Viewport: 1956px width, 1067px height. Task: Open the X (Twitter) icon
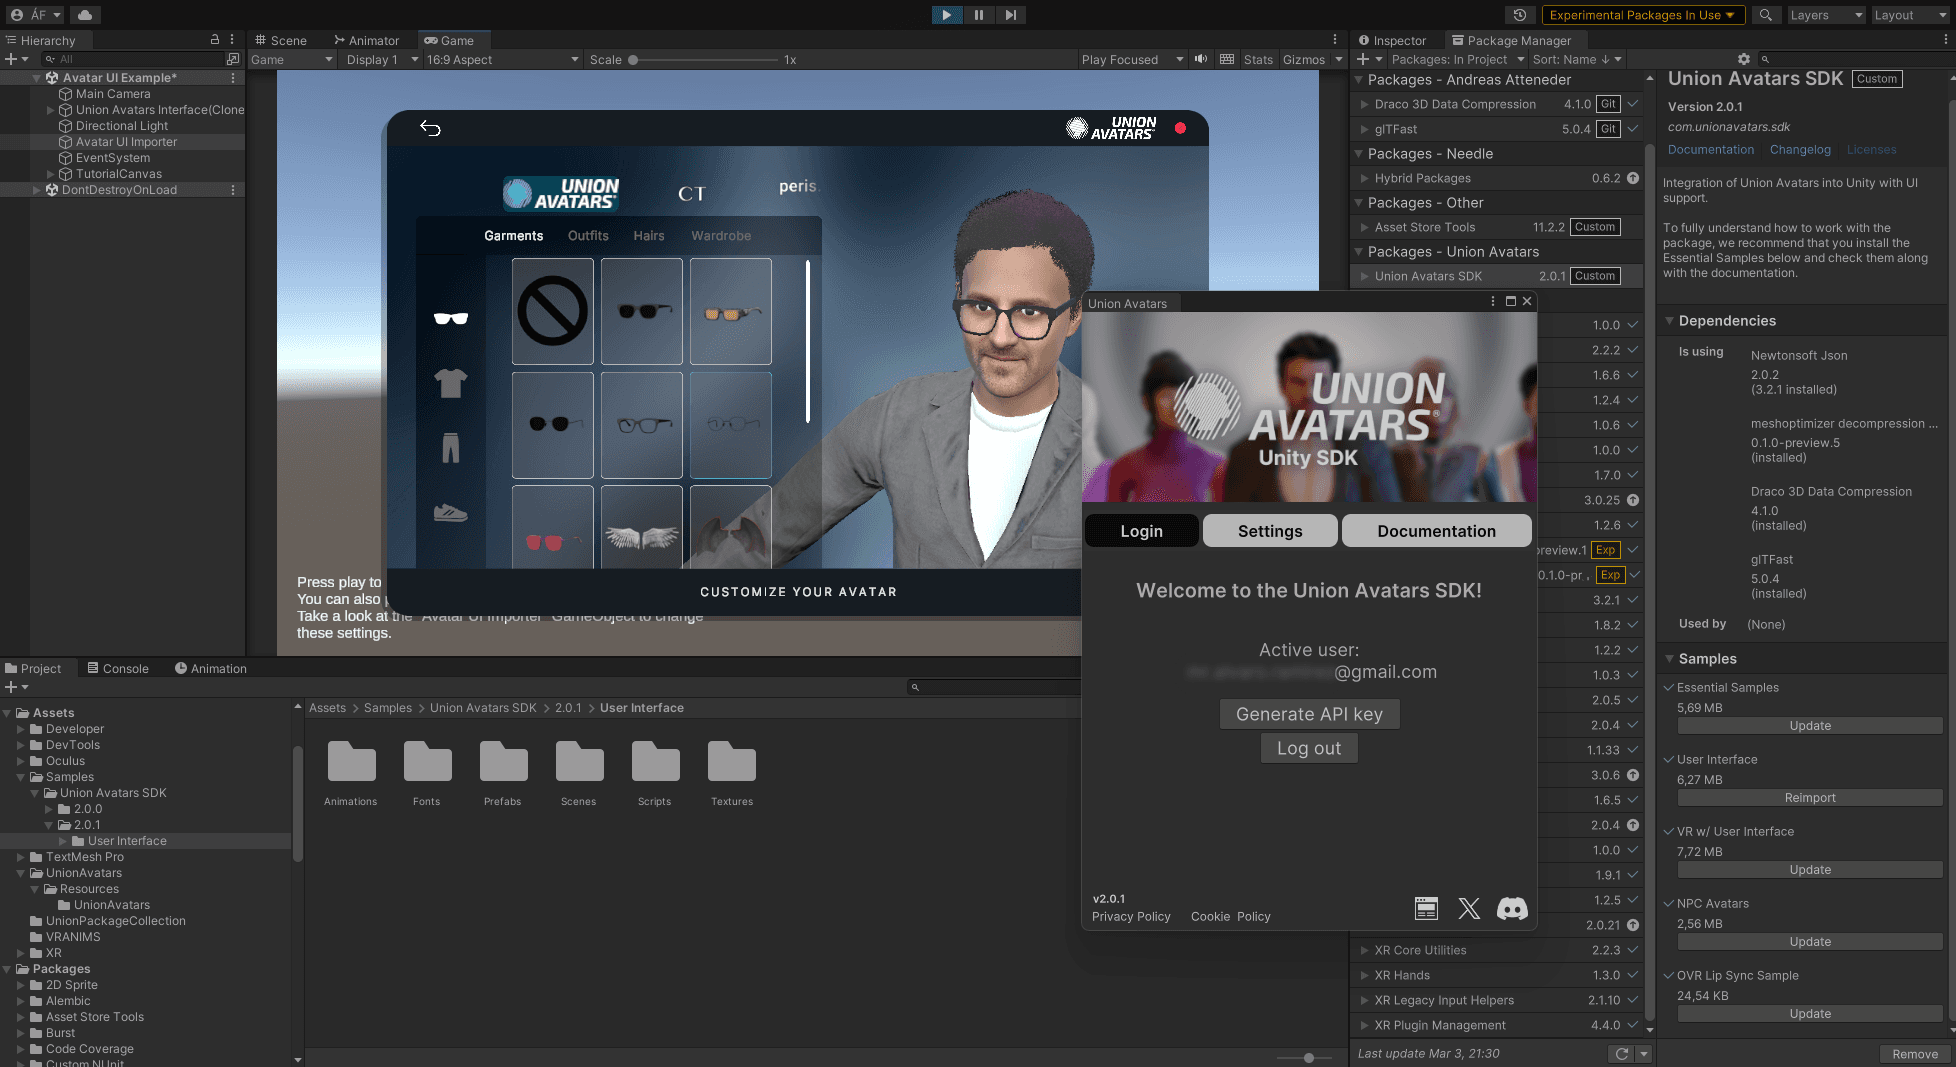click(1469, 908)
